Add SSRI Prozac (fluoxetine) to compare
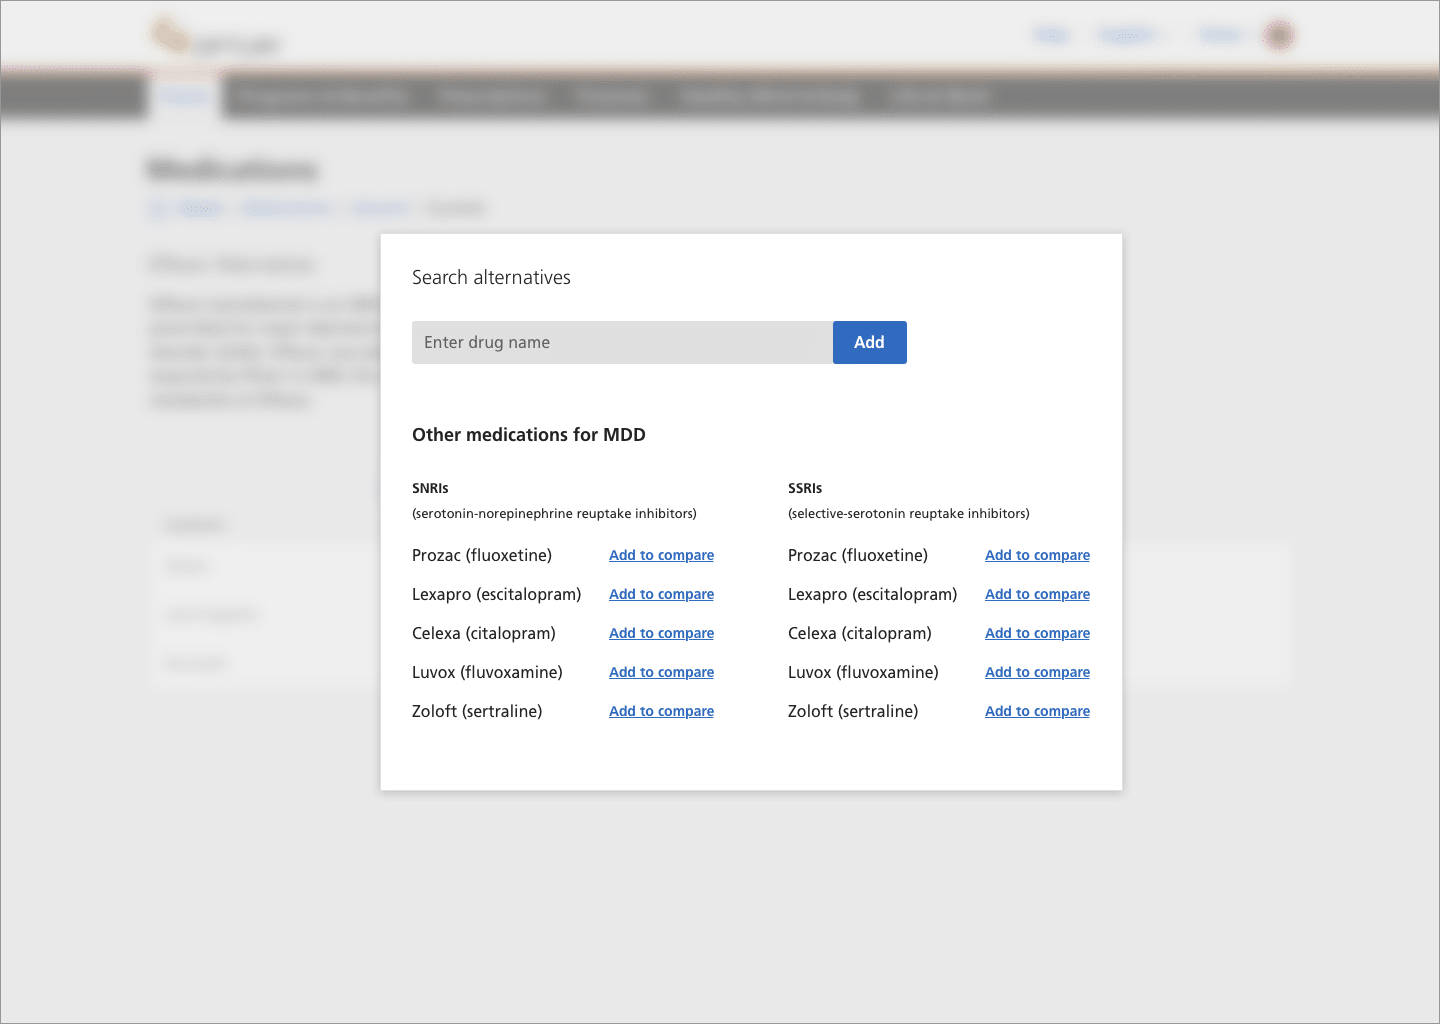Viewport: 1440px width, 1024px height. 1037,555
